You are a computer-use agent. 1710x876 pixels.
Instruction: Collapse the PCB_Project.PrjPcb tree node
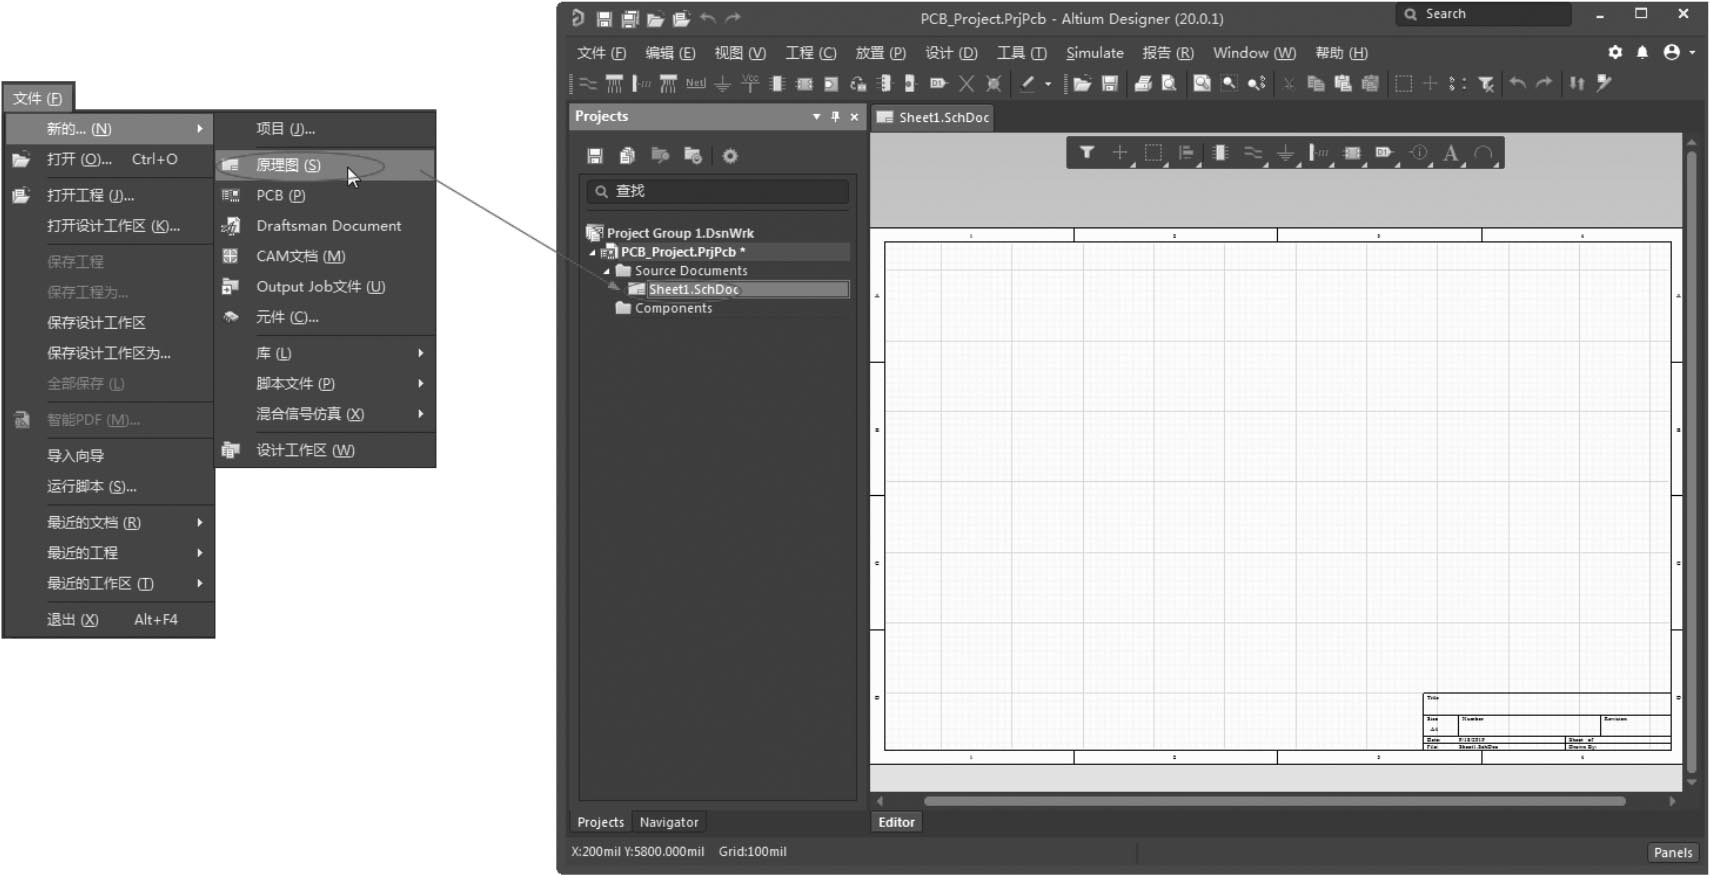pyautogui.click(x=593, y=252)
